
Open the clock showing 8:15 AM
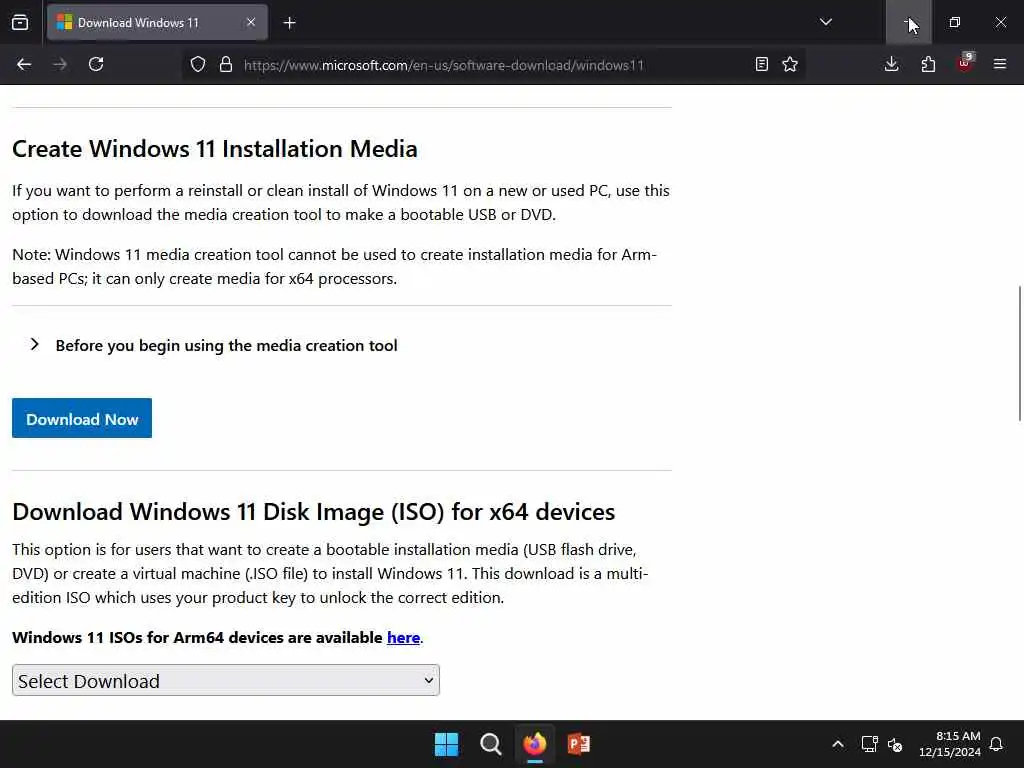(x=950, y=744)
